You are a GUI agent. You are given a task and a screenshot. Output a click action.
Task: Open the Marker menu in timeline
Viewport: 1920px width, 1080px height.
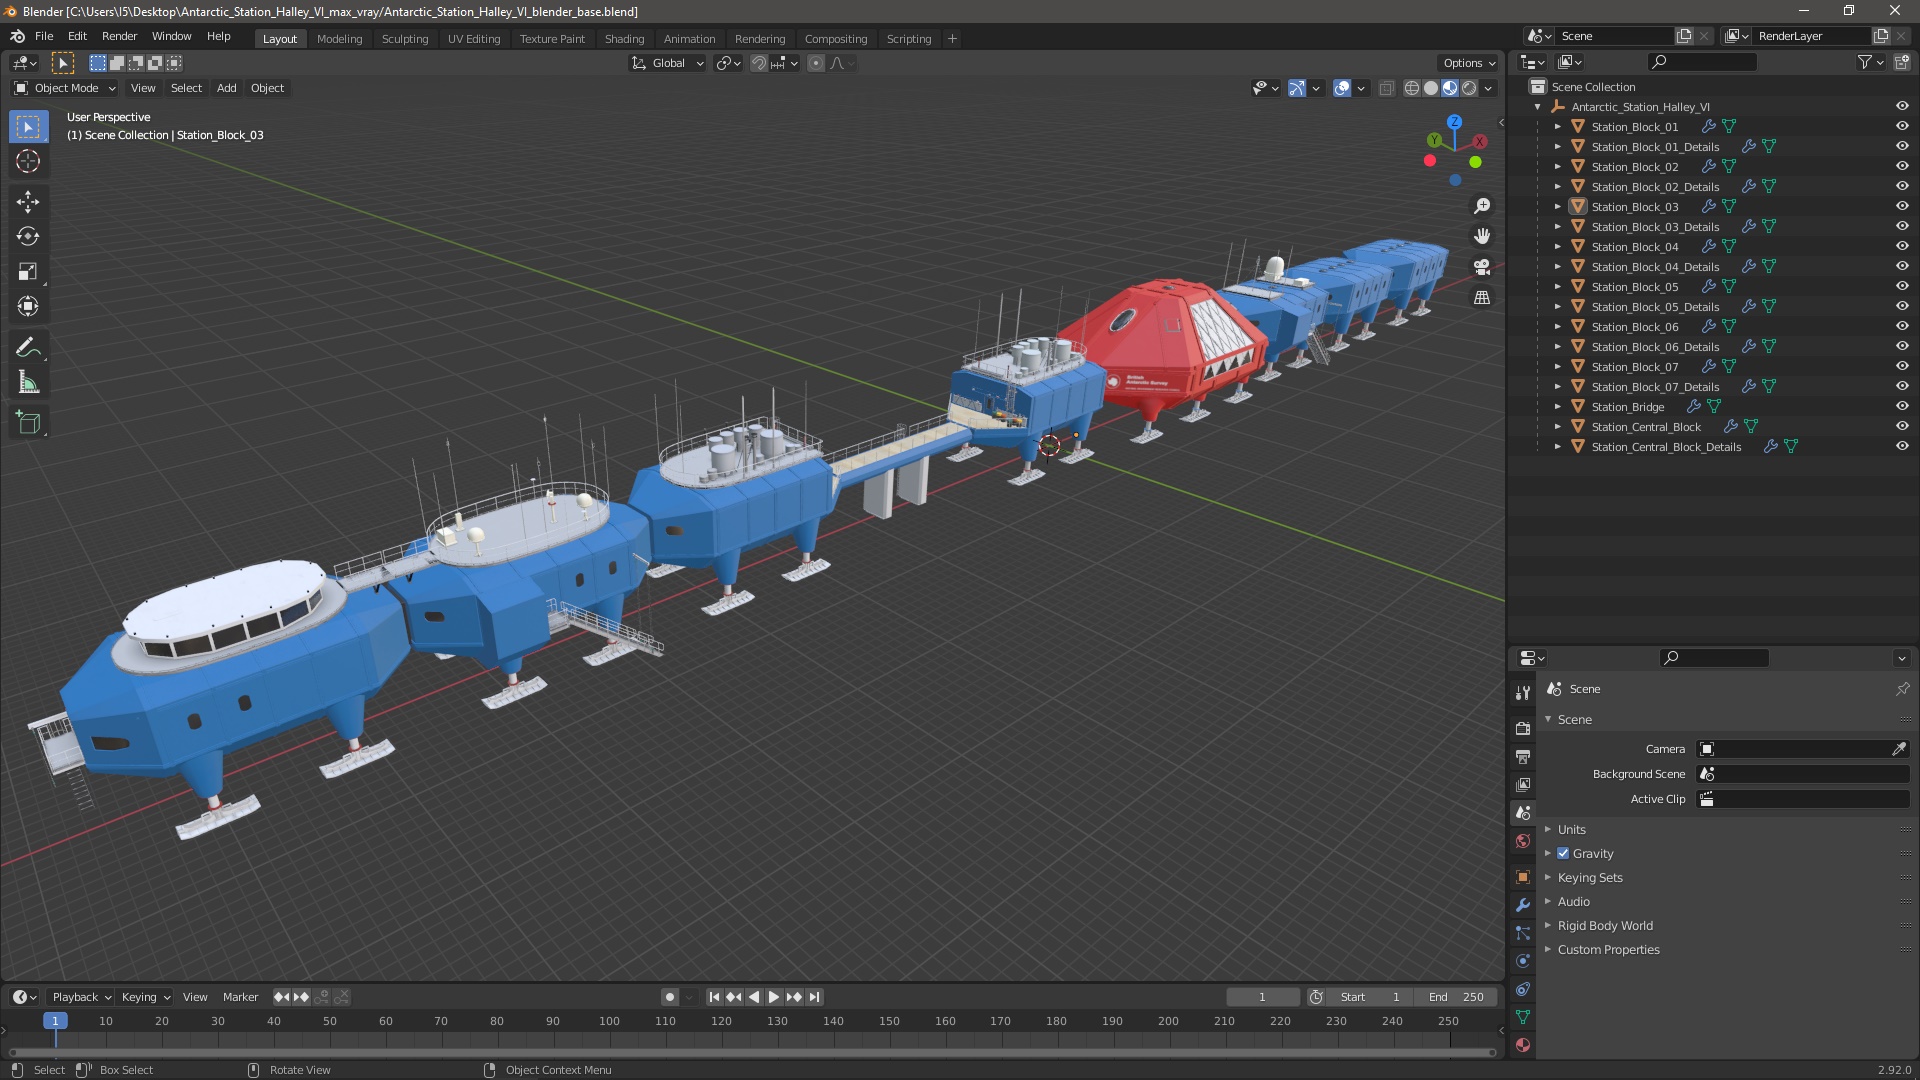240,997
